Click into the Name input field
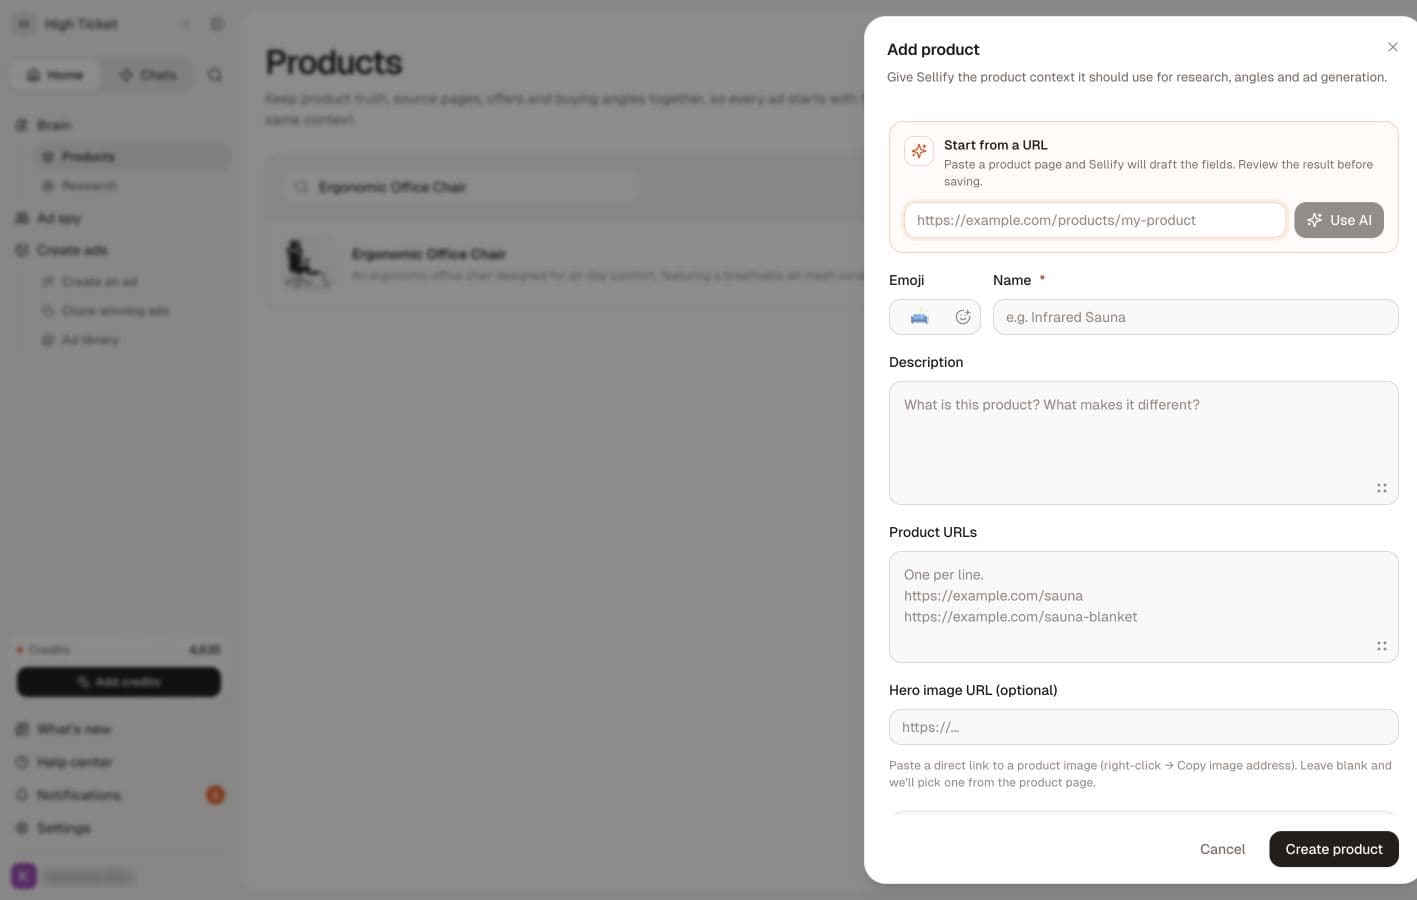Screen dimensions: 1417x900 [x=1195, y=317]
